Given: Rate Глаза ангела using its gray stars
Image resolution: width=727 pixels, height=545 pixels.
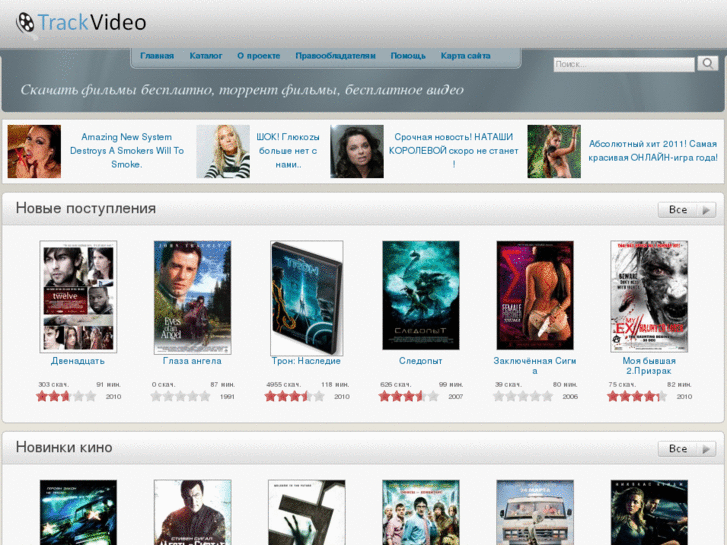Looking at the screenshot, I should [x=181, y=396].
